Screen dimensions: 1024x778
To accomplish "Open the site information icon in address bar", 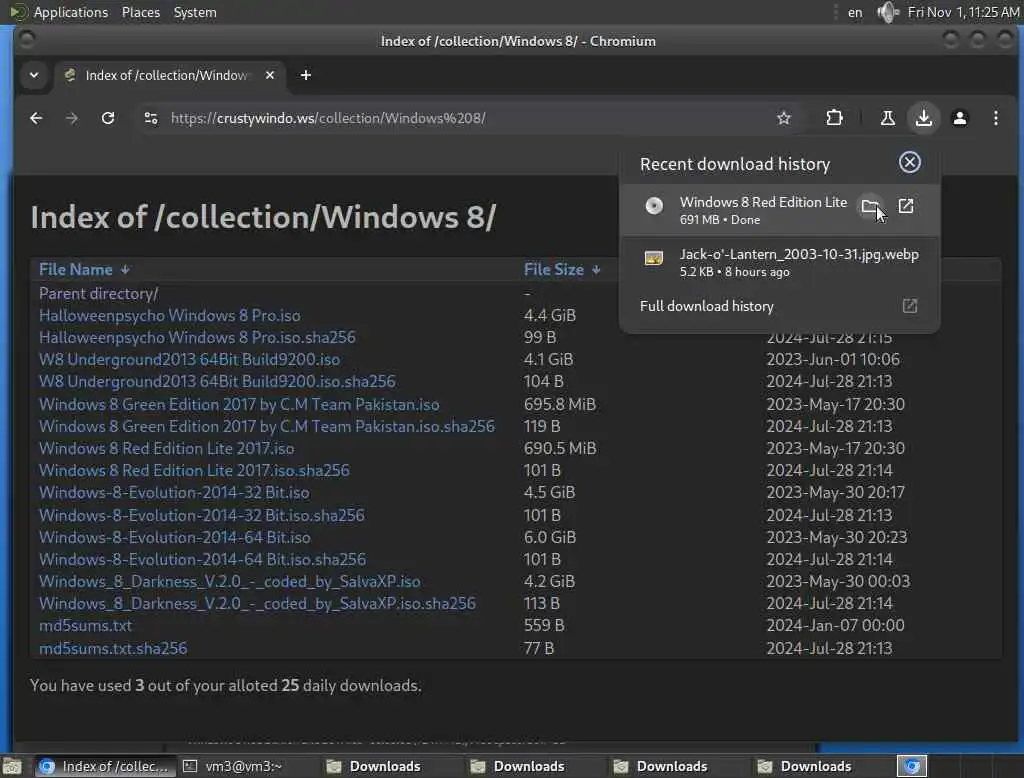I will coord(151,118).
